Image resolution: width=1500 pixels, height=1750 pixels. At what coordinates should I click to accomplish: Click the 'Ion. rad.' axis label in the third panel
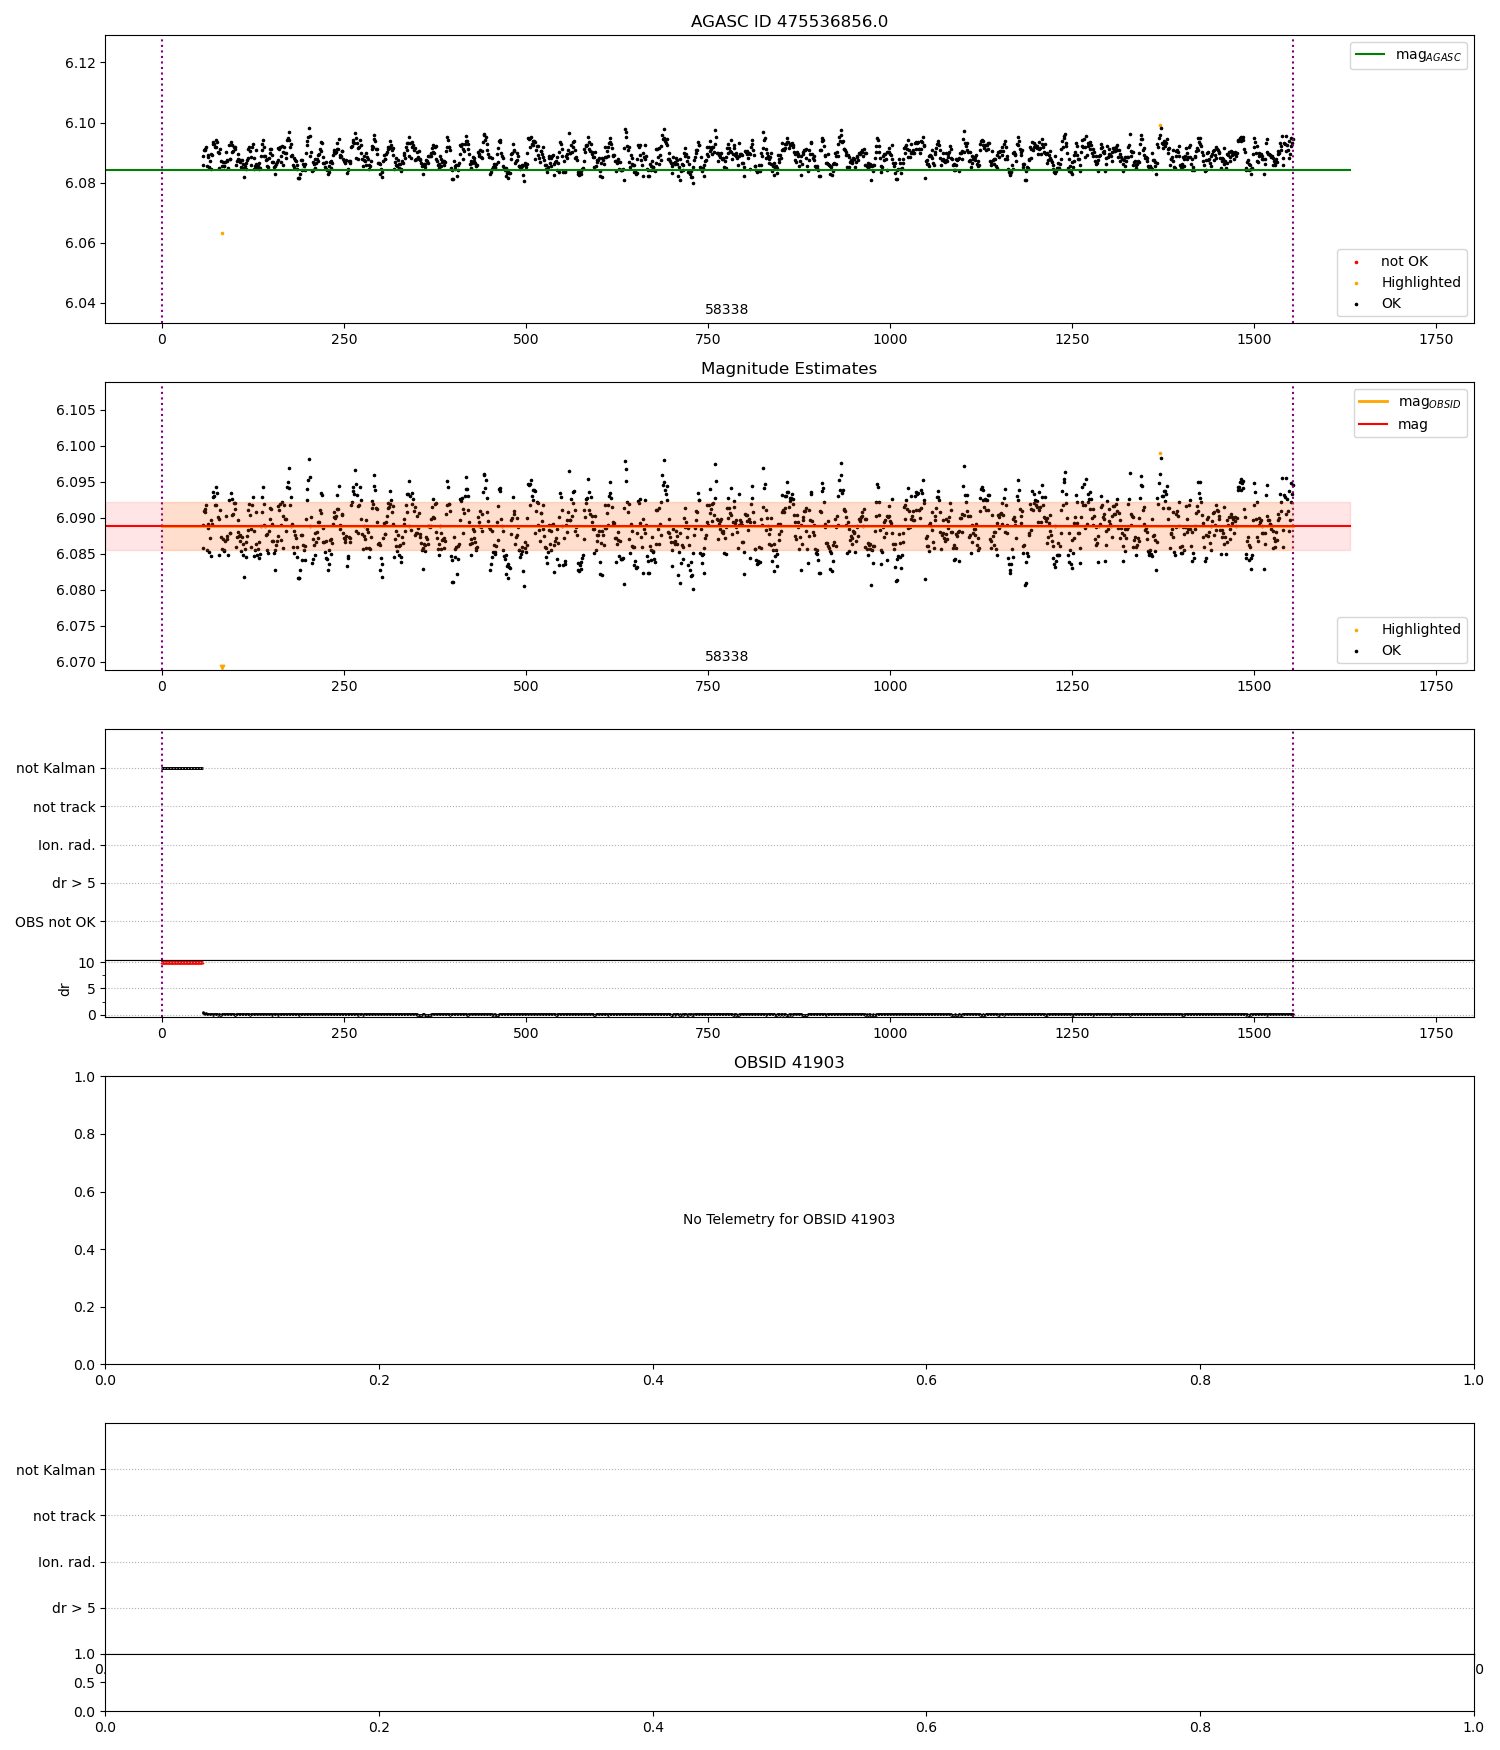[67, 846]
